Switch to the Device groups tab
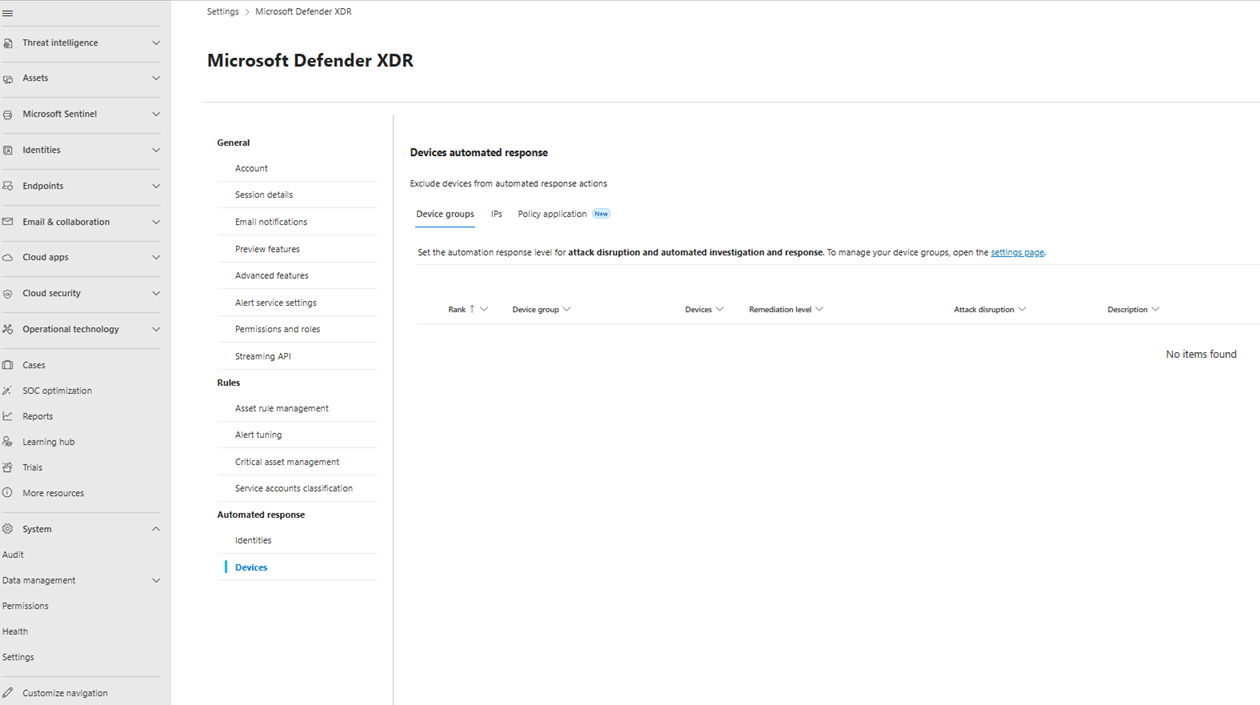This screenshot has height=705, width=1260. coord(445,214)
